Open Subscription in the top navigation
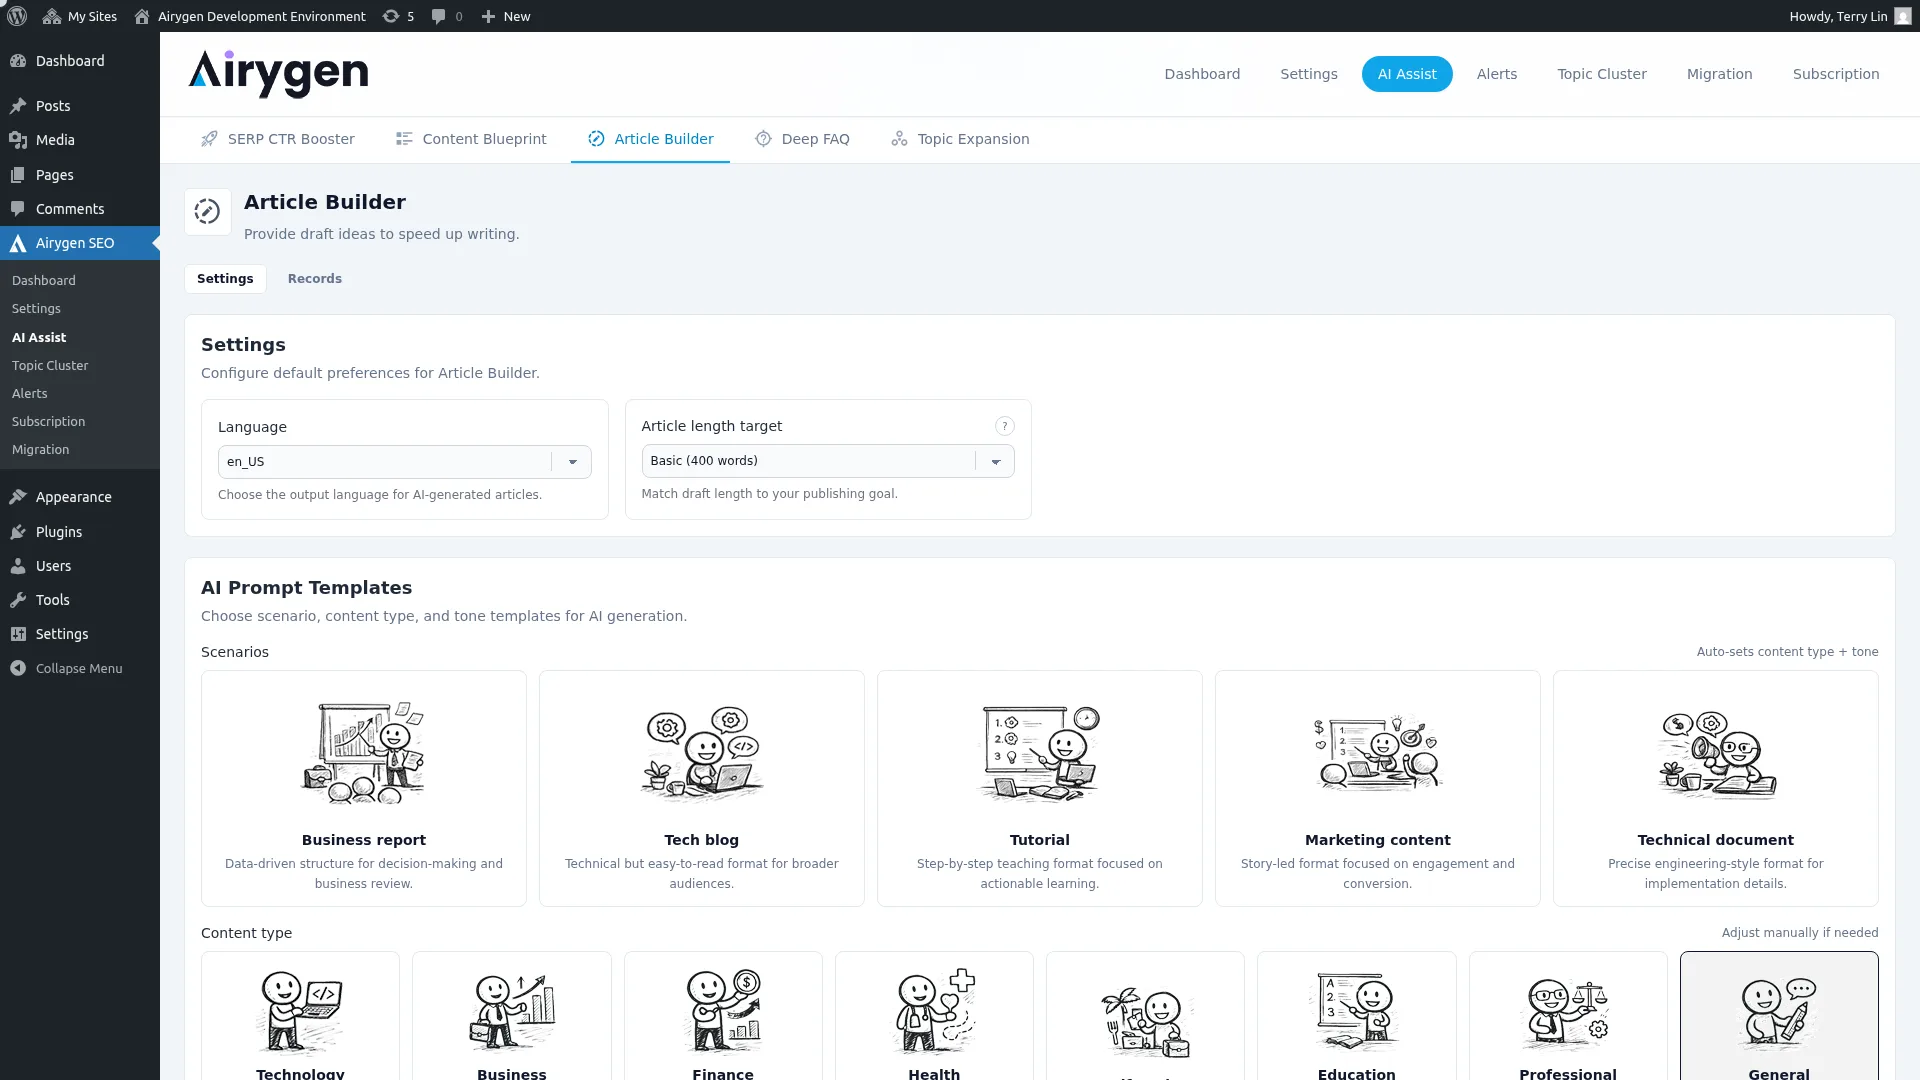 (x=1836, y=74)
